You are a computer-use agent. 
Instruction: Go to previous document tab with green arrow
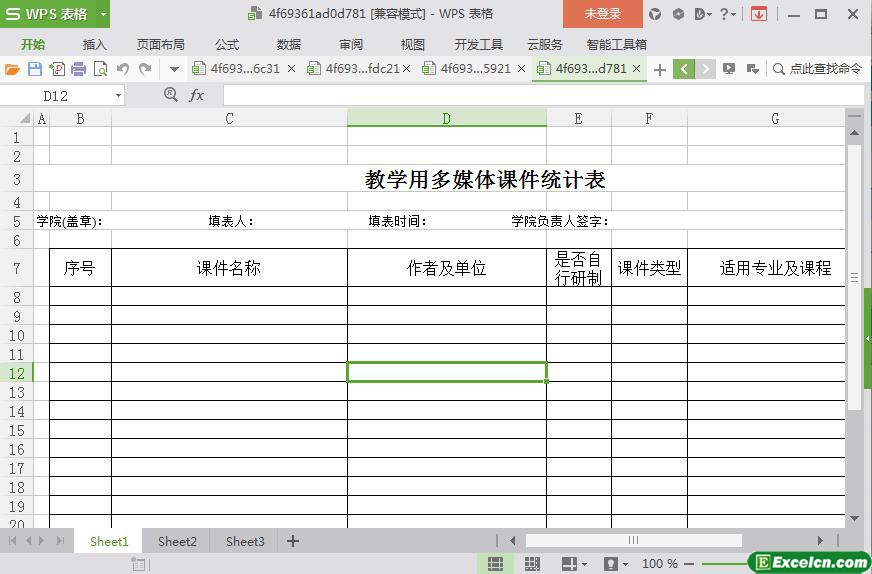coord(683,69)
